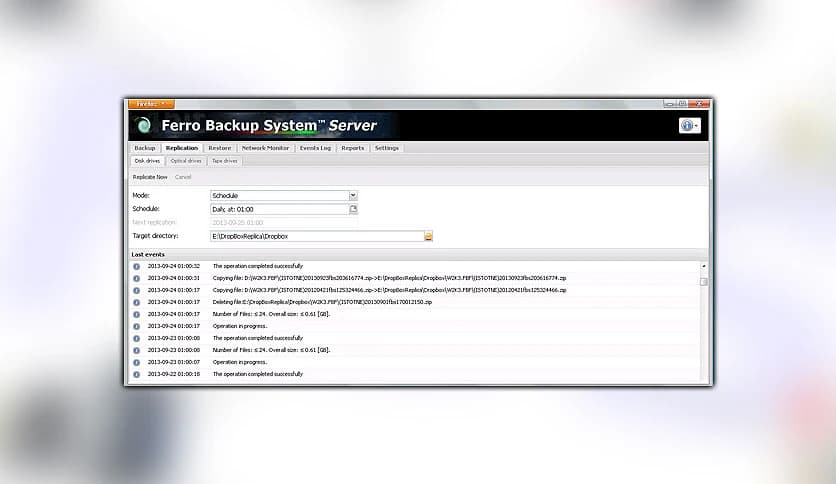Minimize the Ferro Backup System window
Screen dimensions: 836x484
tap(670, 104)
